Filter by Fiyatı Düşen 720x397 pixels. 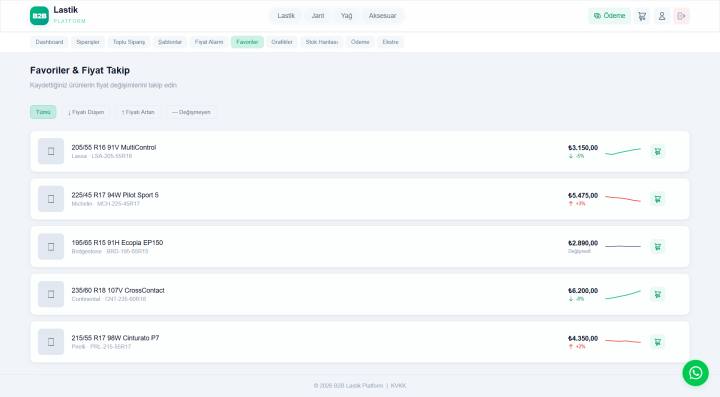point(86,112)
